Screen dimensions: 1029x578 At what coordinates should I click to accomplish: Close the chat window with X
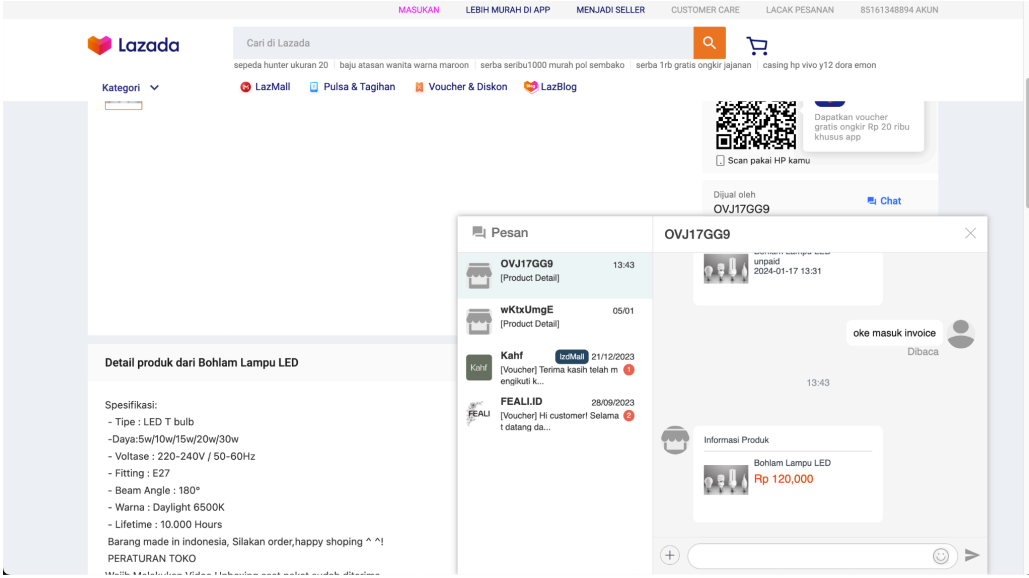(x=971, y=233)
